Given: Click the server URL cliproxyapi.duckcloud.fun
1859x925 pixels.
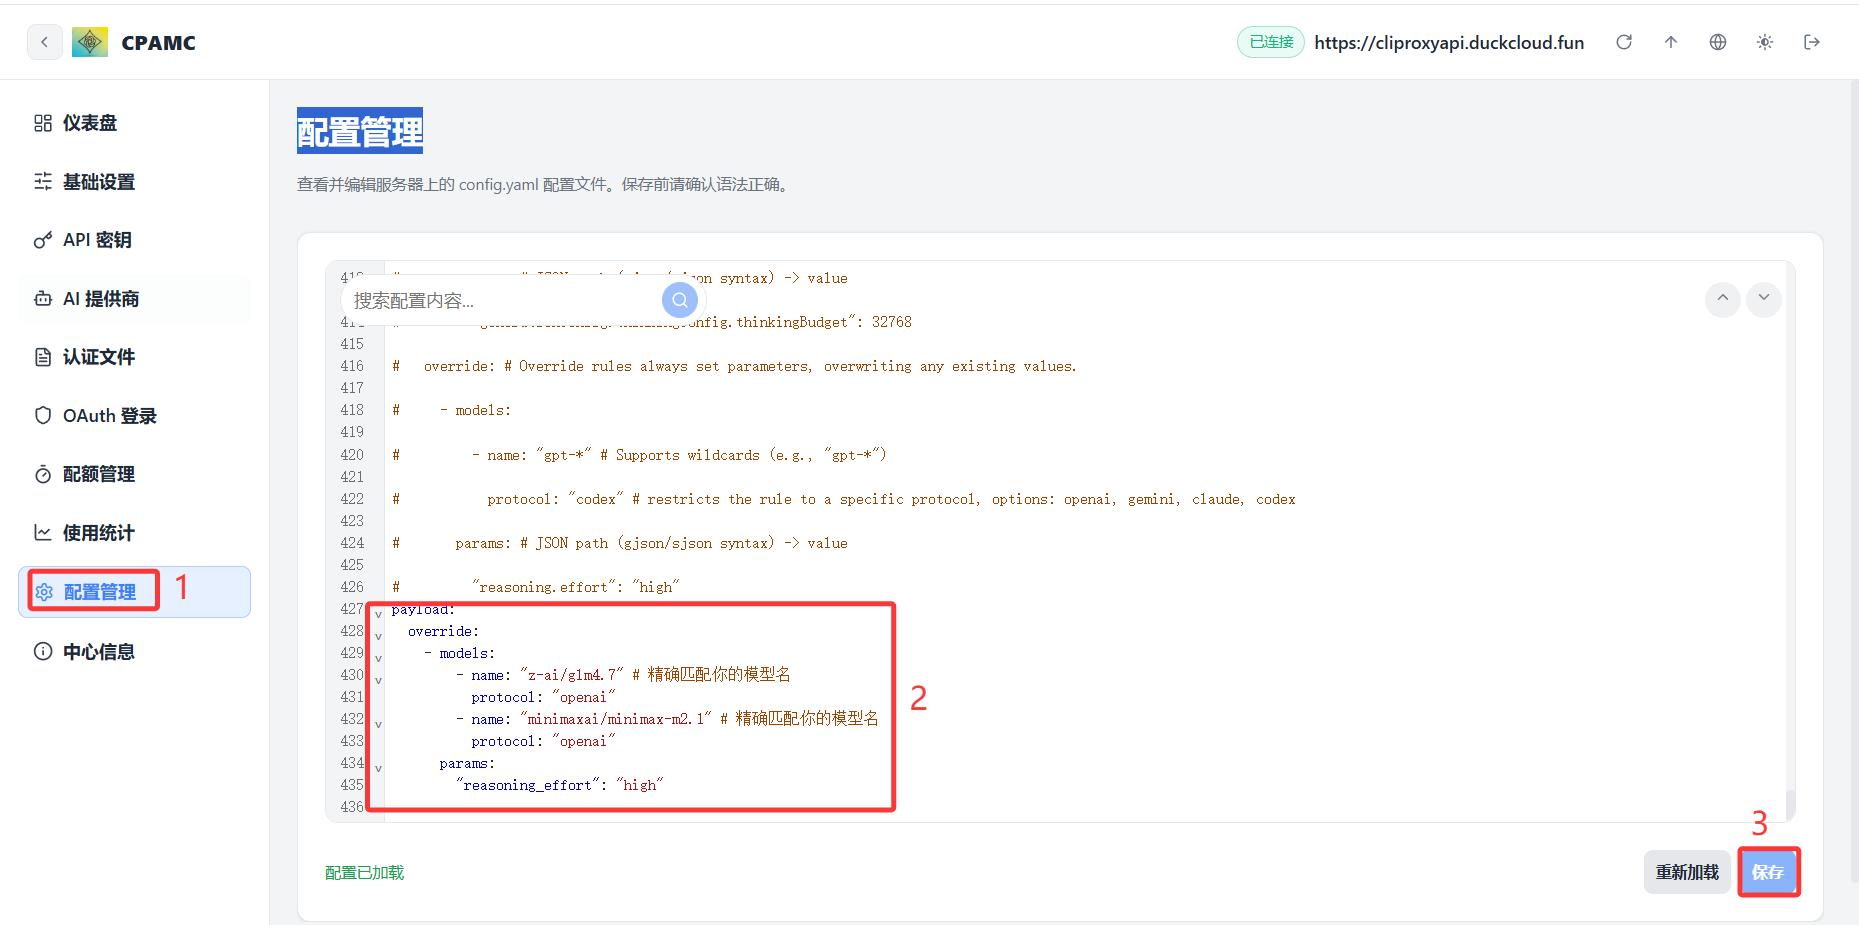Looking at the screenshot, I should (x=1449, y=42).
